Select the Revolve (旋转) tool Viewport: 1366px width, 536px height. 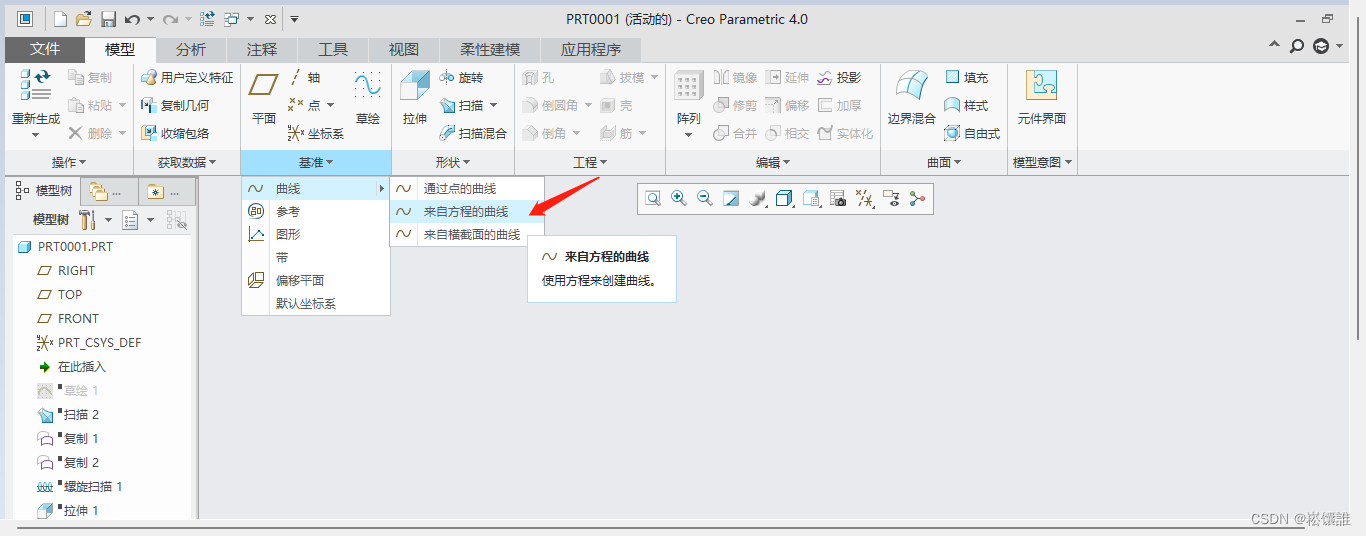tap(460, 78)
